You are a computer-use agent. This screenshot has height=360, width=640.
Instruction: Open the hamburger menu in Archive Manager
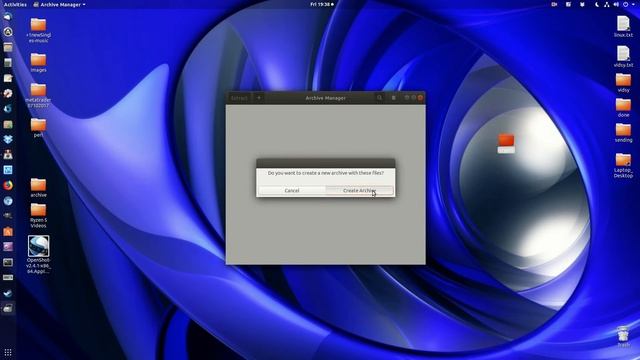393,98
